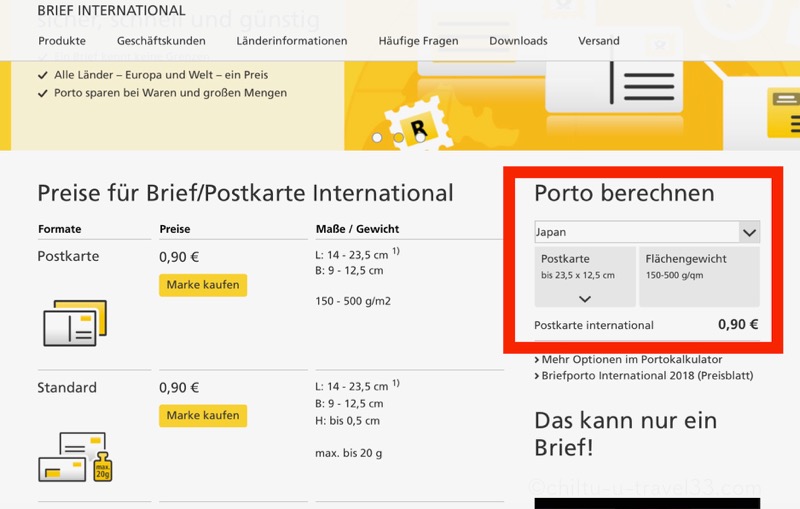
Task: Expand the Postkarte format selector
Action: (x=585, y=277)
